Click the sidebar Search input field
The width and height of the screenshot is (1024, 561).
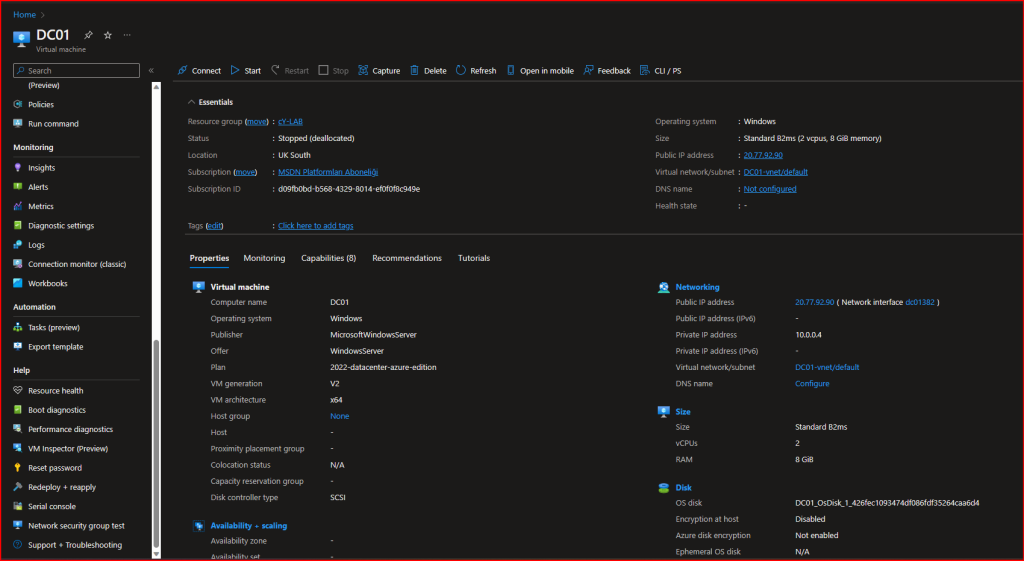(x=80, y=71)
